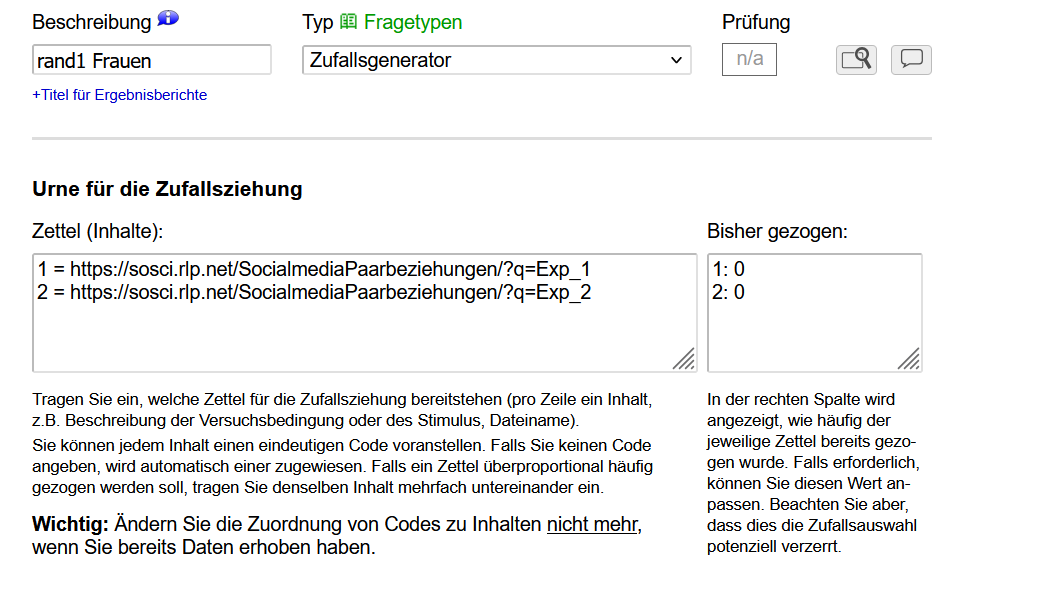This screenshot has width=1048, height=592.
Task: Open the speech bubble comment button
Action: tap(911, 60)
